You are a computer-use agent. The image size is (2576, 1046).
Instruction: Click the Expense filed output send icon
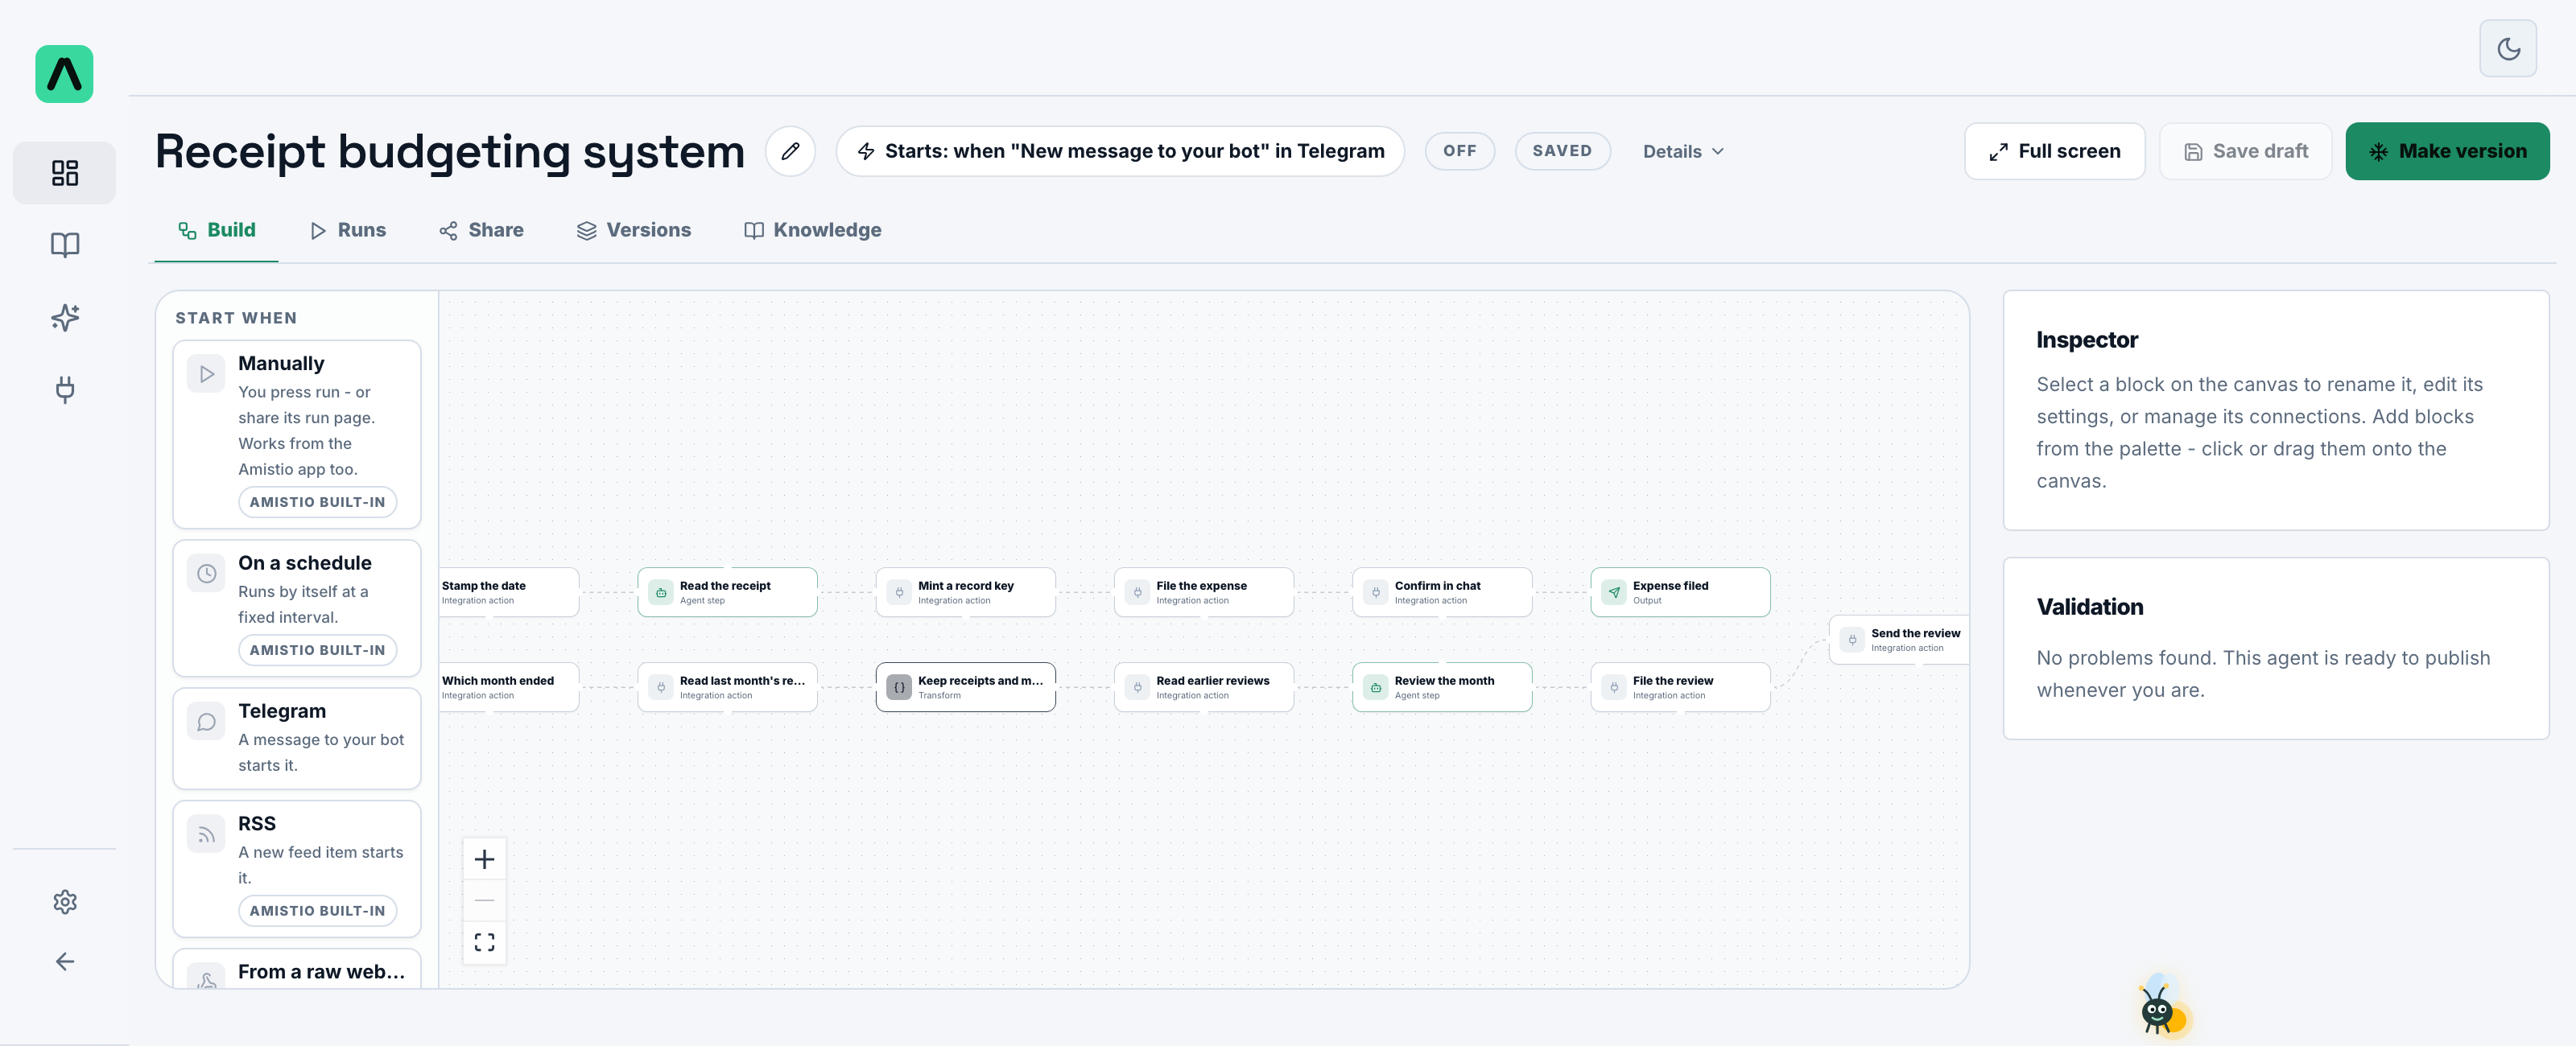[1614, 592]
